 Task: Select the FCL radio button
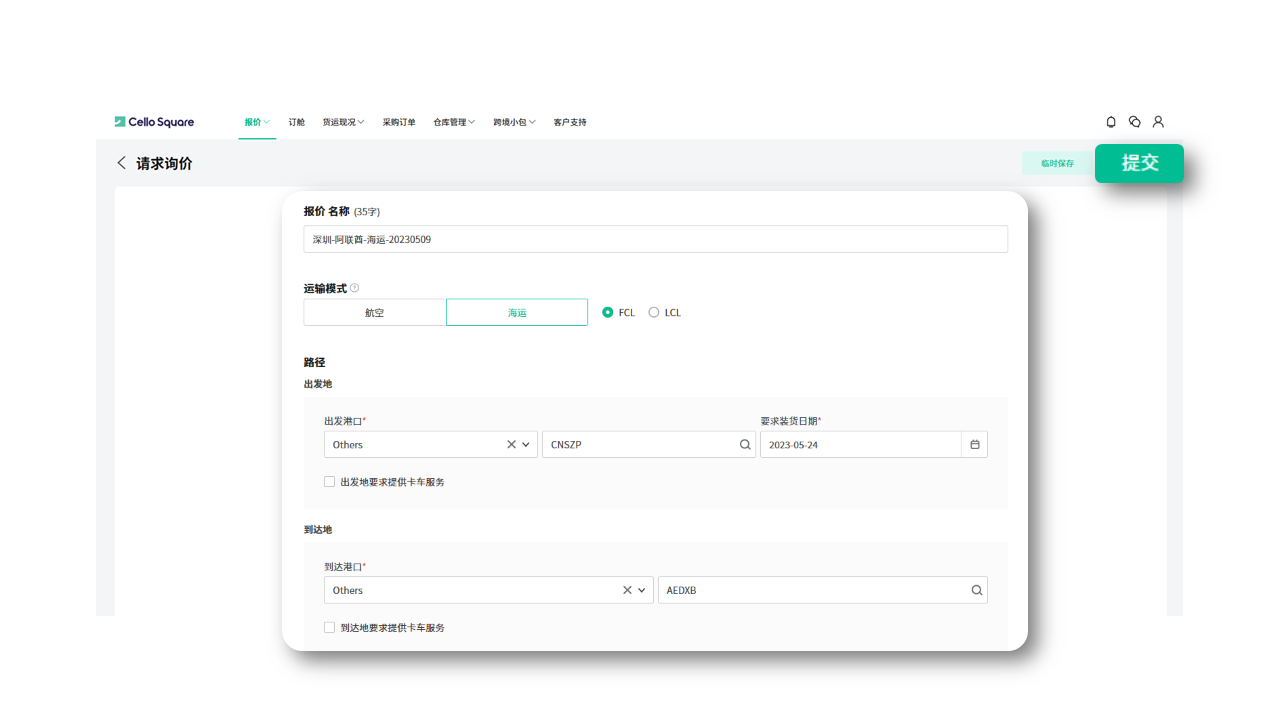[608, 313]
